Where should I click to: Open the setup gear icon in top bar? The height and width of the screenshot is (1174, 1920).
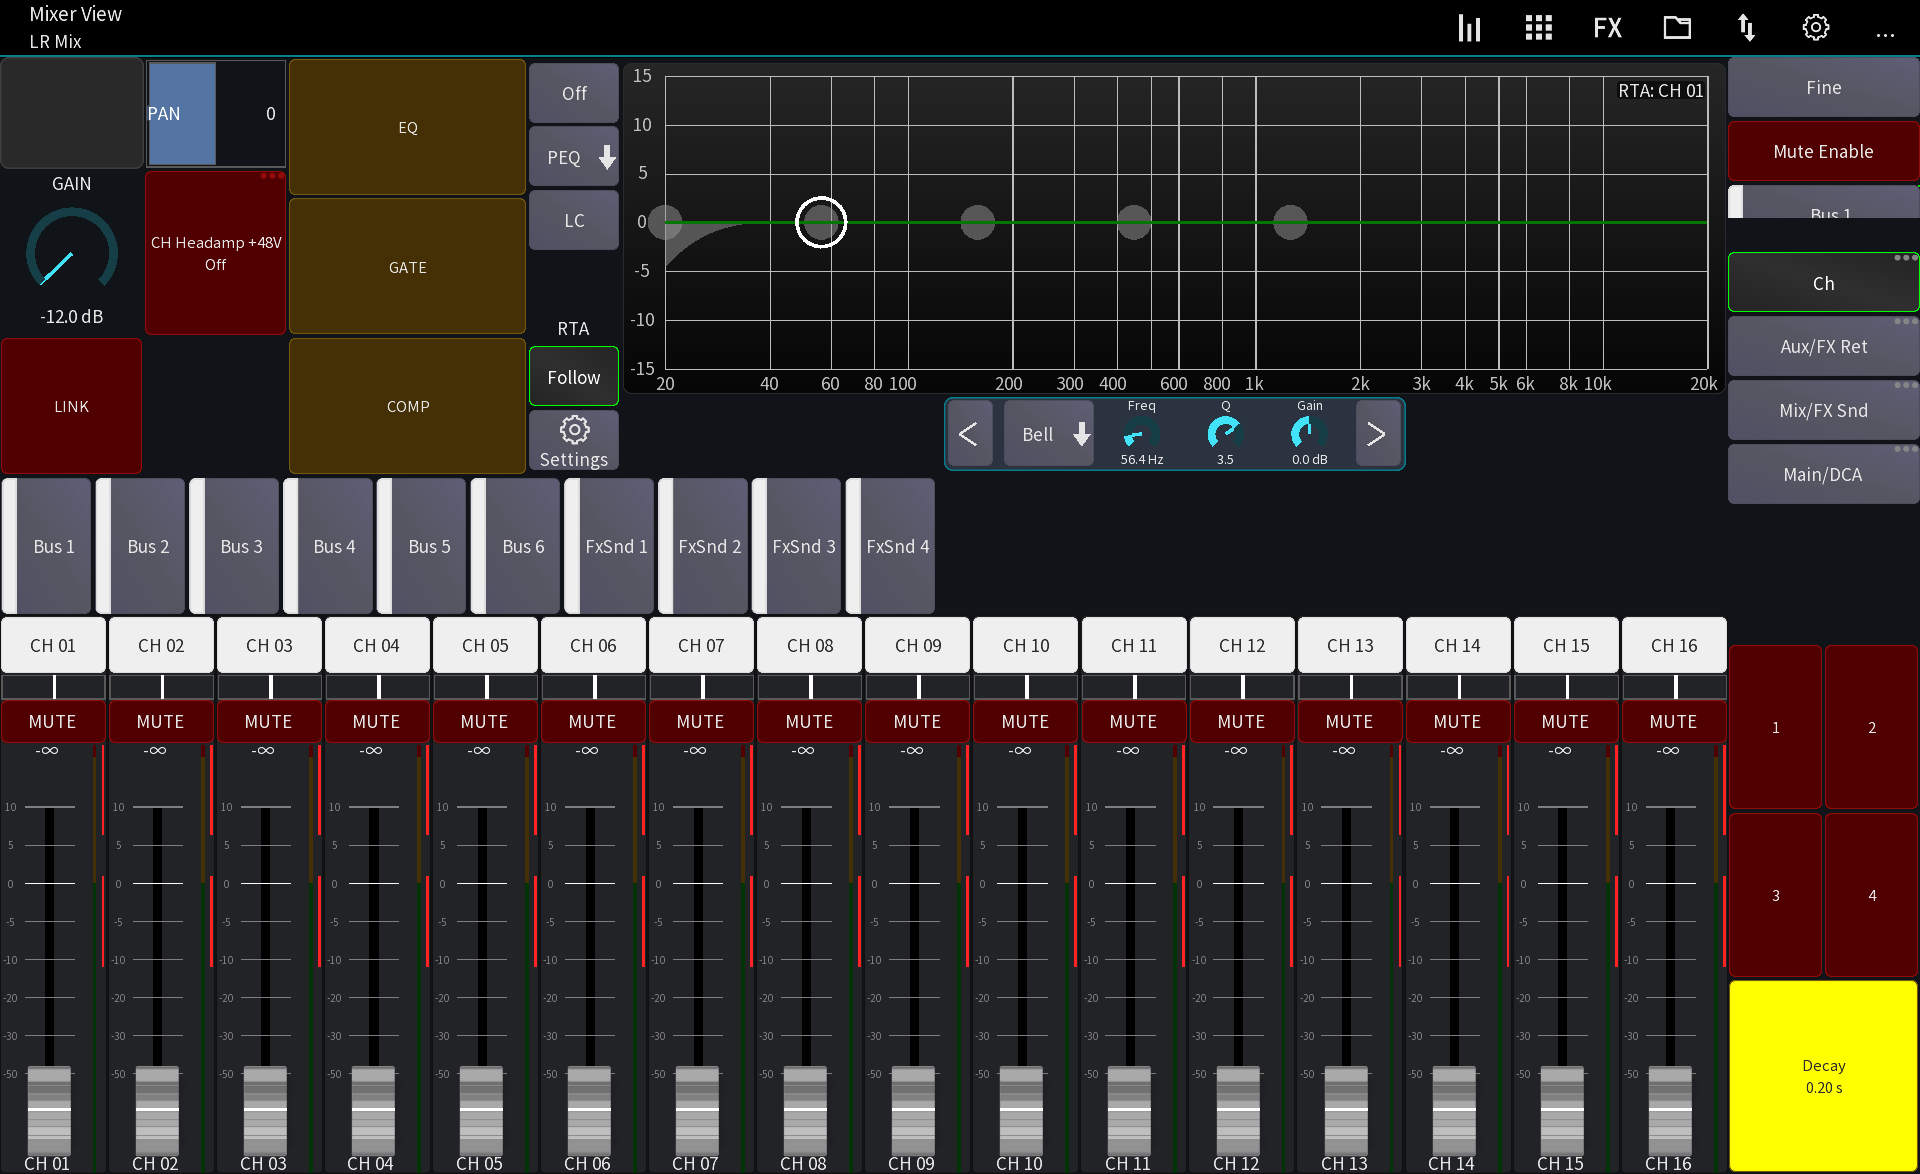click(1815, 27)
